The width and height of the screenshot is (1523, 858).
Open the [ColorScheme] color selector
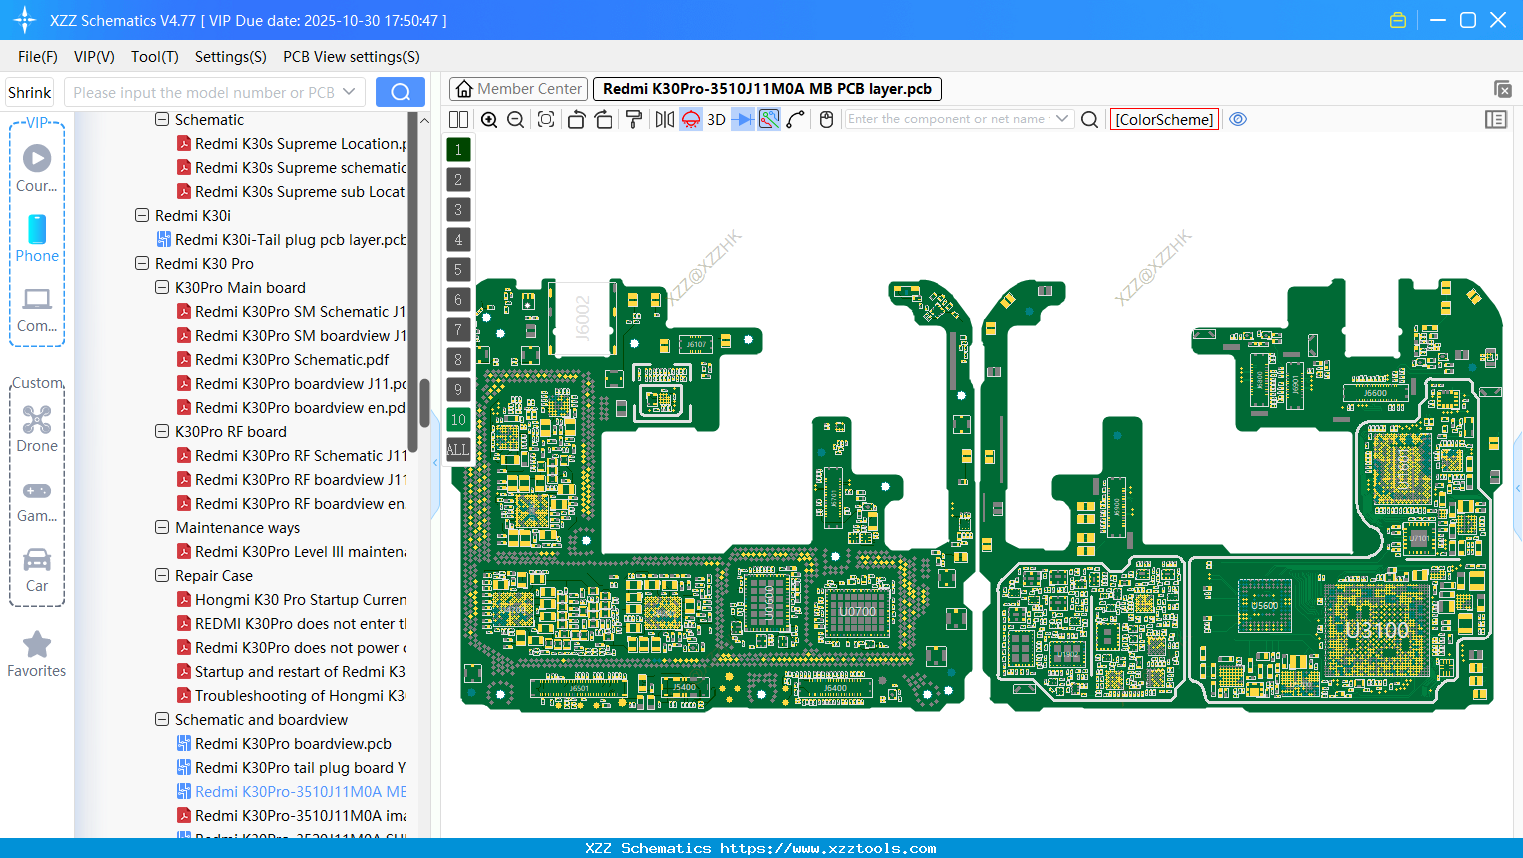[x=1163, y=119]
